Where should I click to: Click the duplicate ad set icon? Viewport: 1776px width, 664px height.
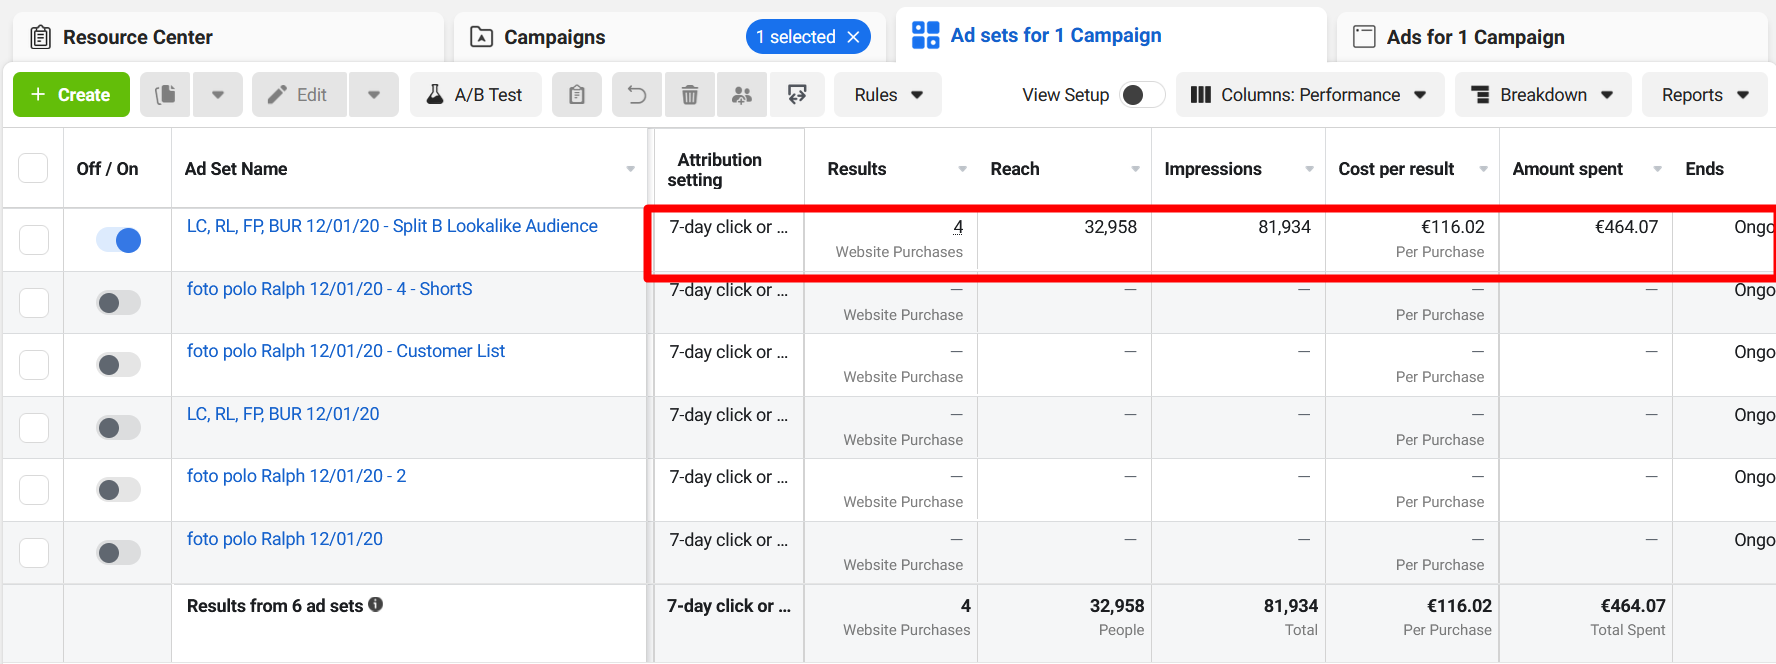166,95
